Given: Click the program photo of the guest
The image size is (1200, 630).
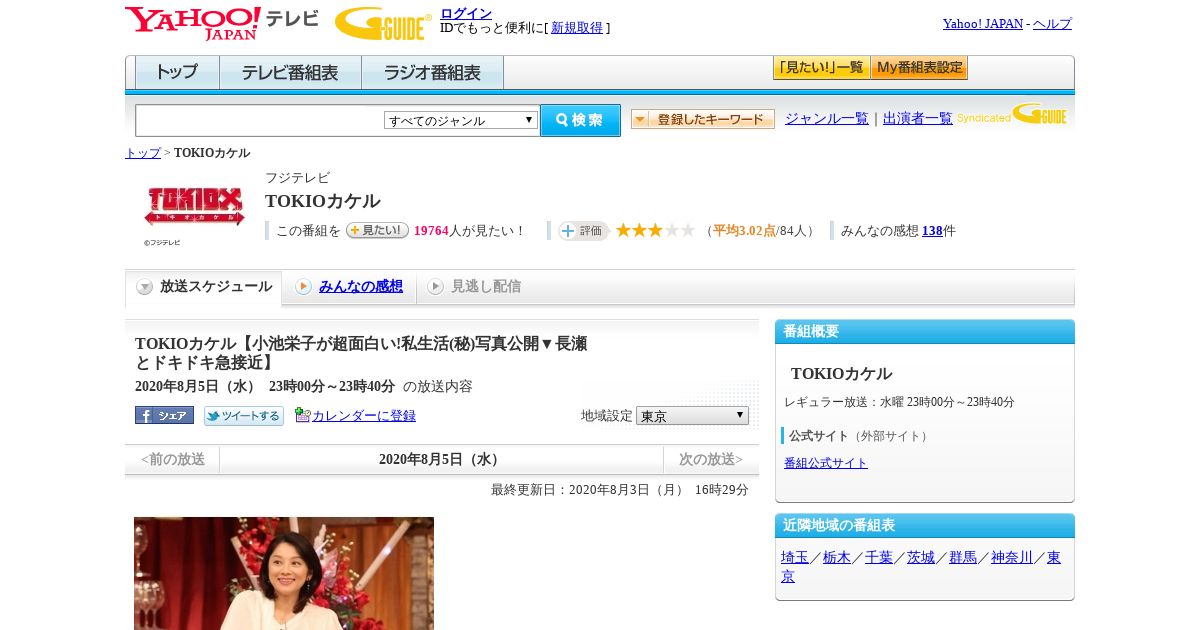Looking at the screenshot, I should 284,573.
